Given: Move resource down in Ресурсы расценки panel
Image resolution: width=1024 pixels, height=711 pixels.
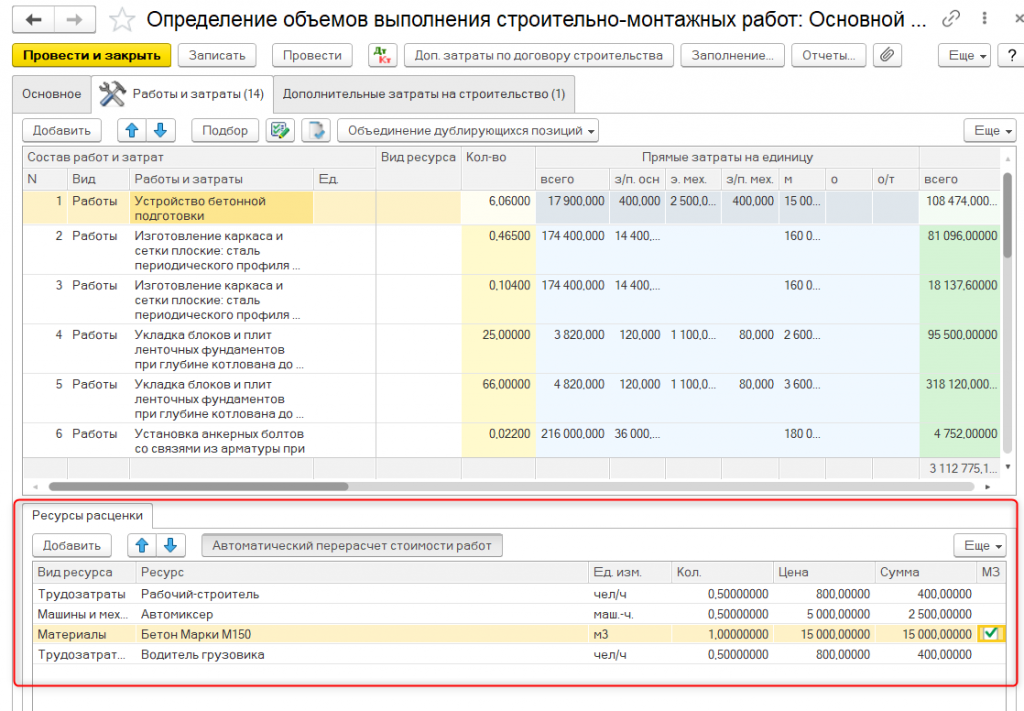Looking at the screenshot, I should [x=170, y=545].
